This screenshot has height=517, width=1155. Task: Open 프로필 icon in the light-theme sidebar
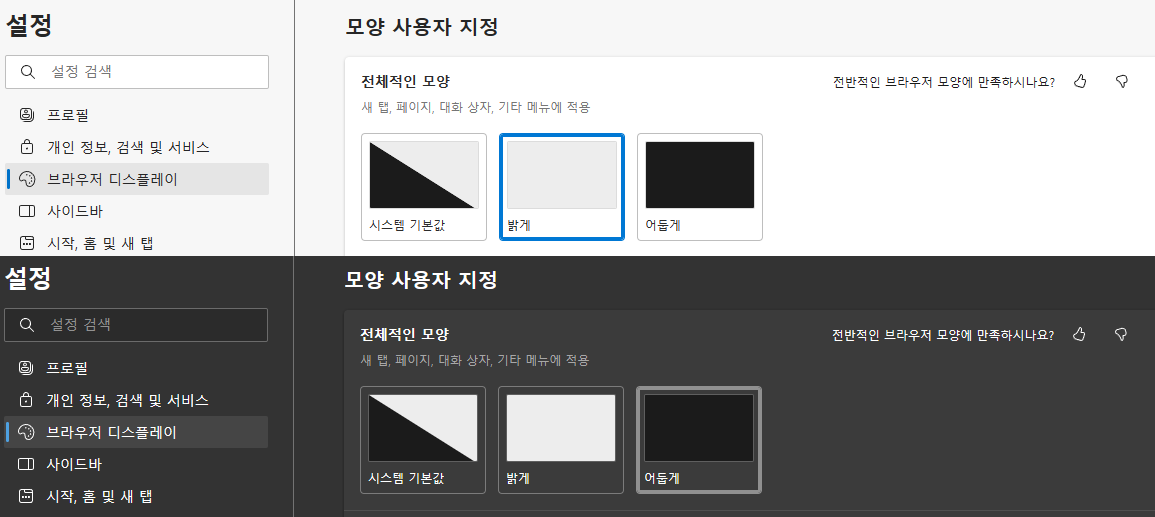coord(27,115)
